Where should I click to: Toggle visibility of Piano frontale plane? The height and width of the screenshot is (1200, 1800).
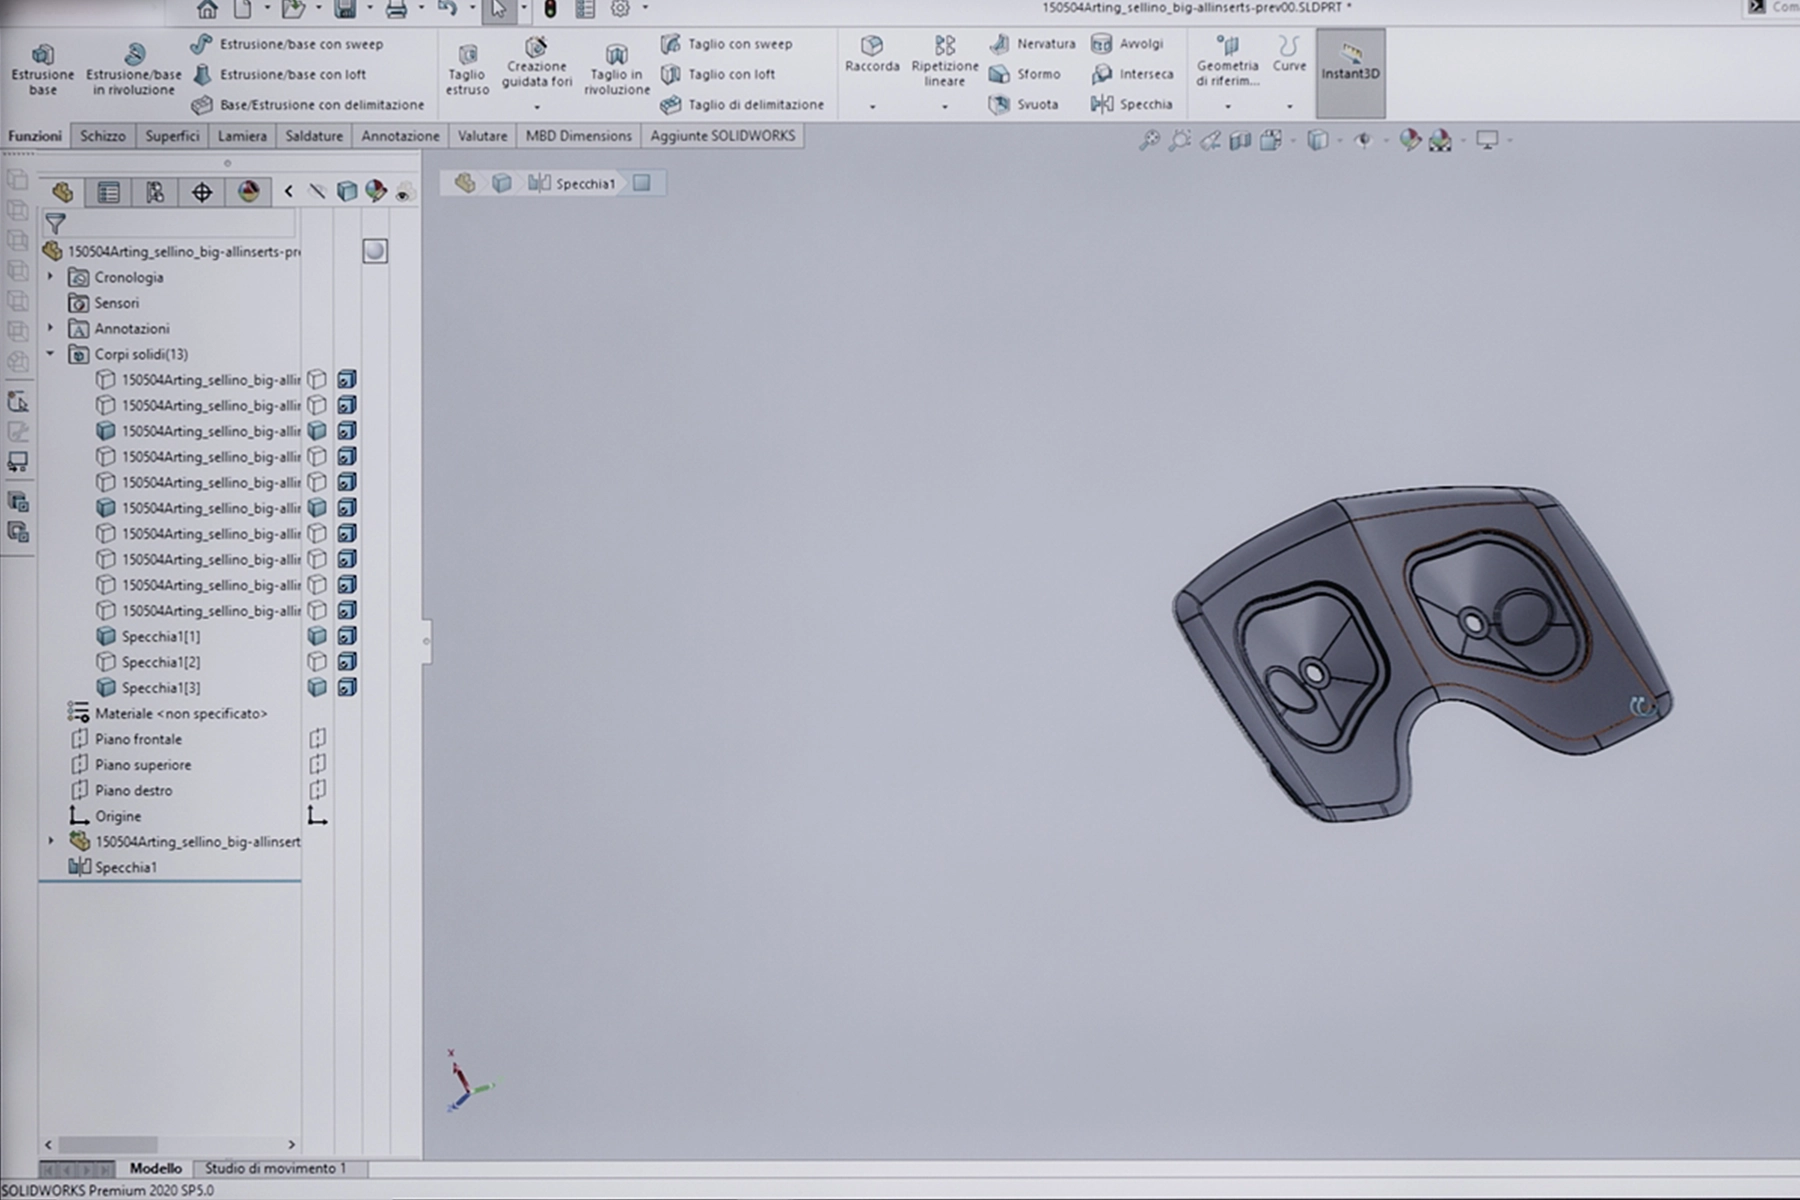tap(317, 739)
